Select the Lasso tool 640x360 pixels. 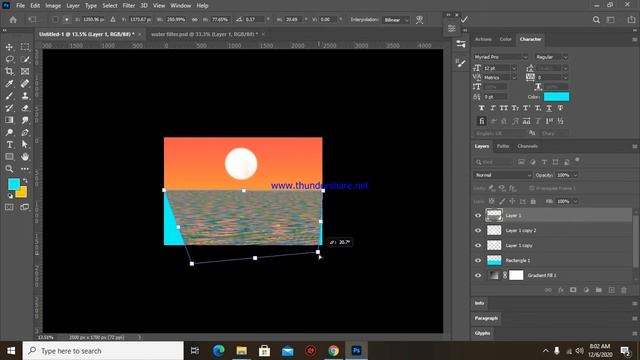pyautogui.click(x=9, y=60)
